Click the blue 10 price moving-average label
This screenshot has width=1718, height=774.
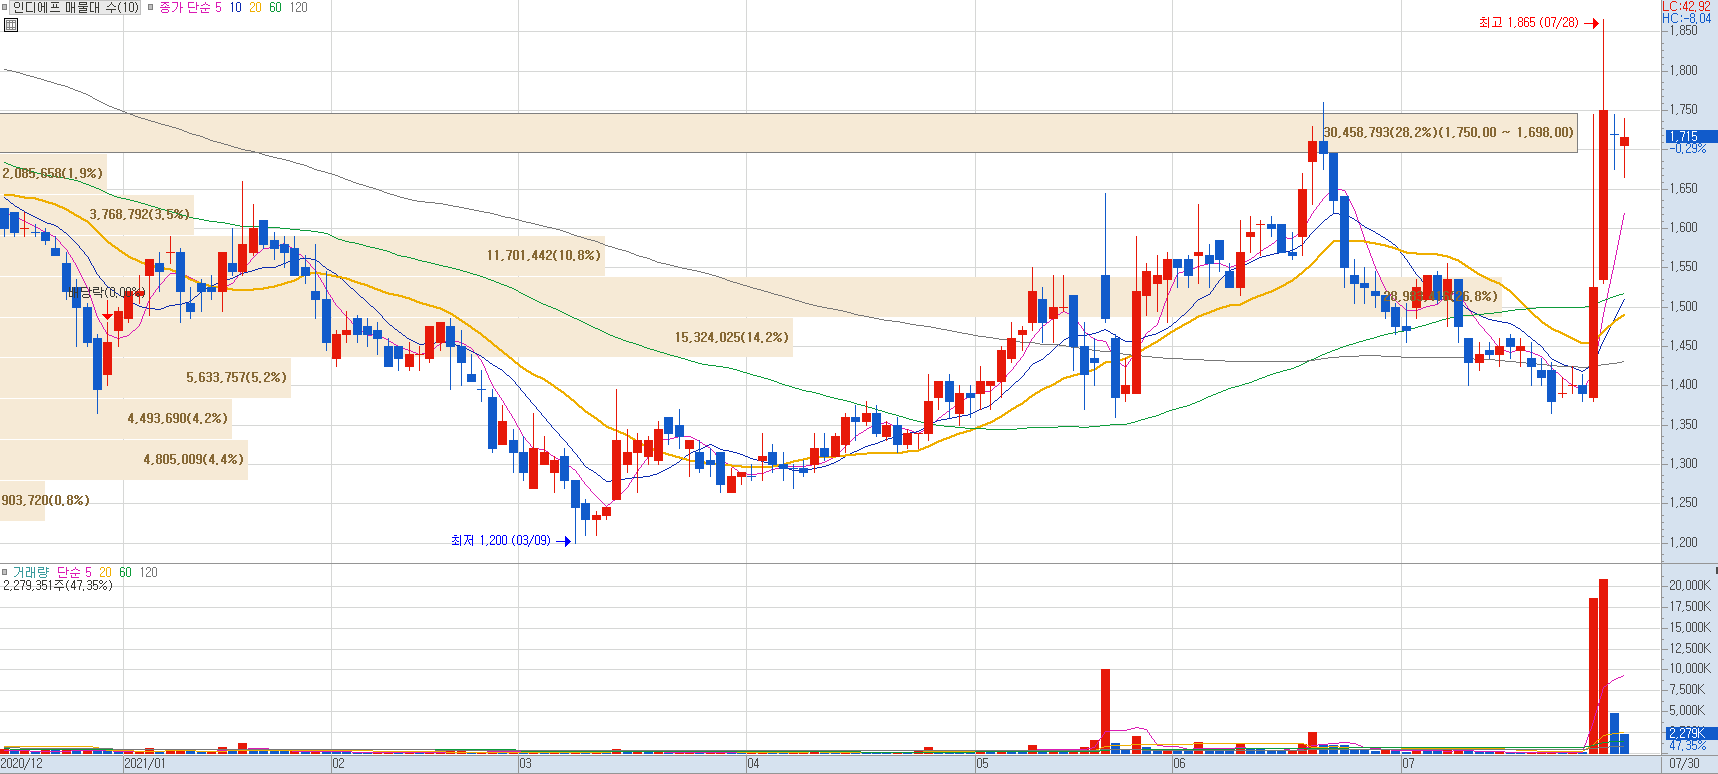tap(236, 7)
